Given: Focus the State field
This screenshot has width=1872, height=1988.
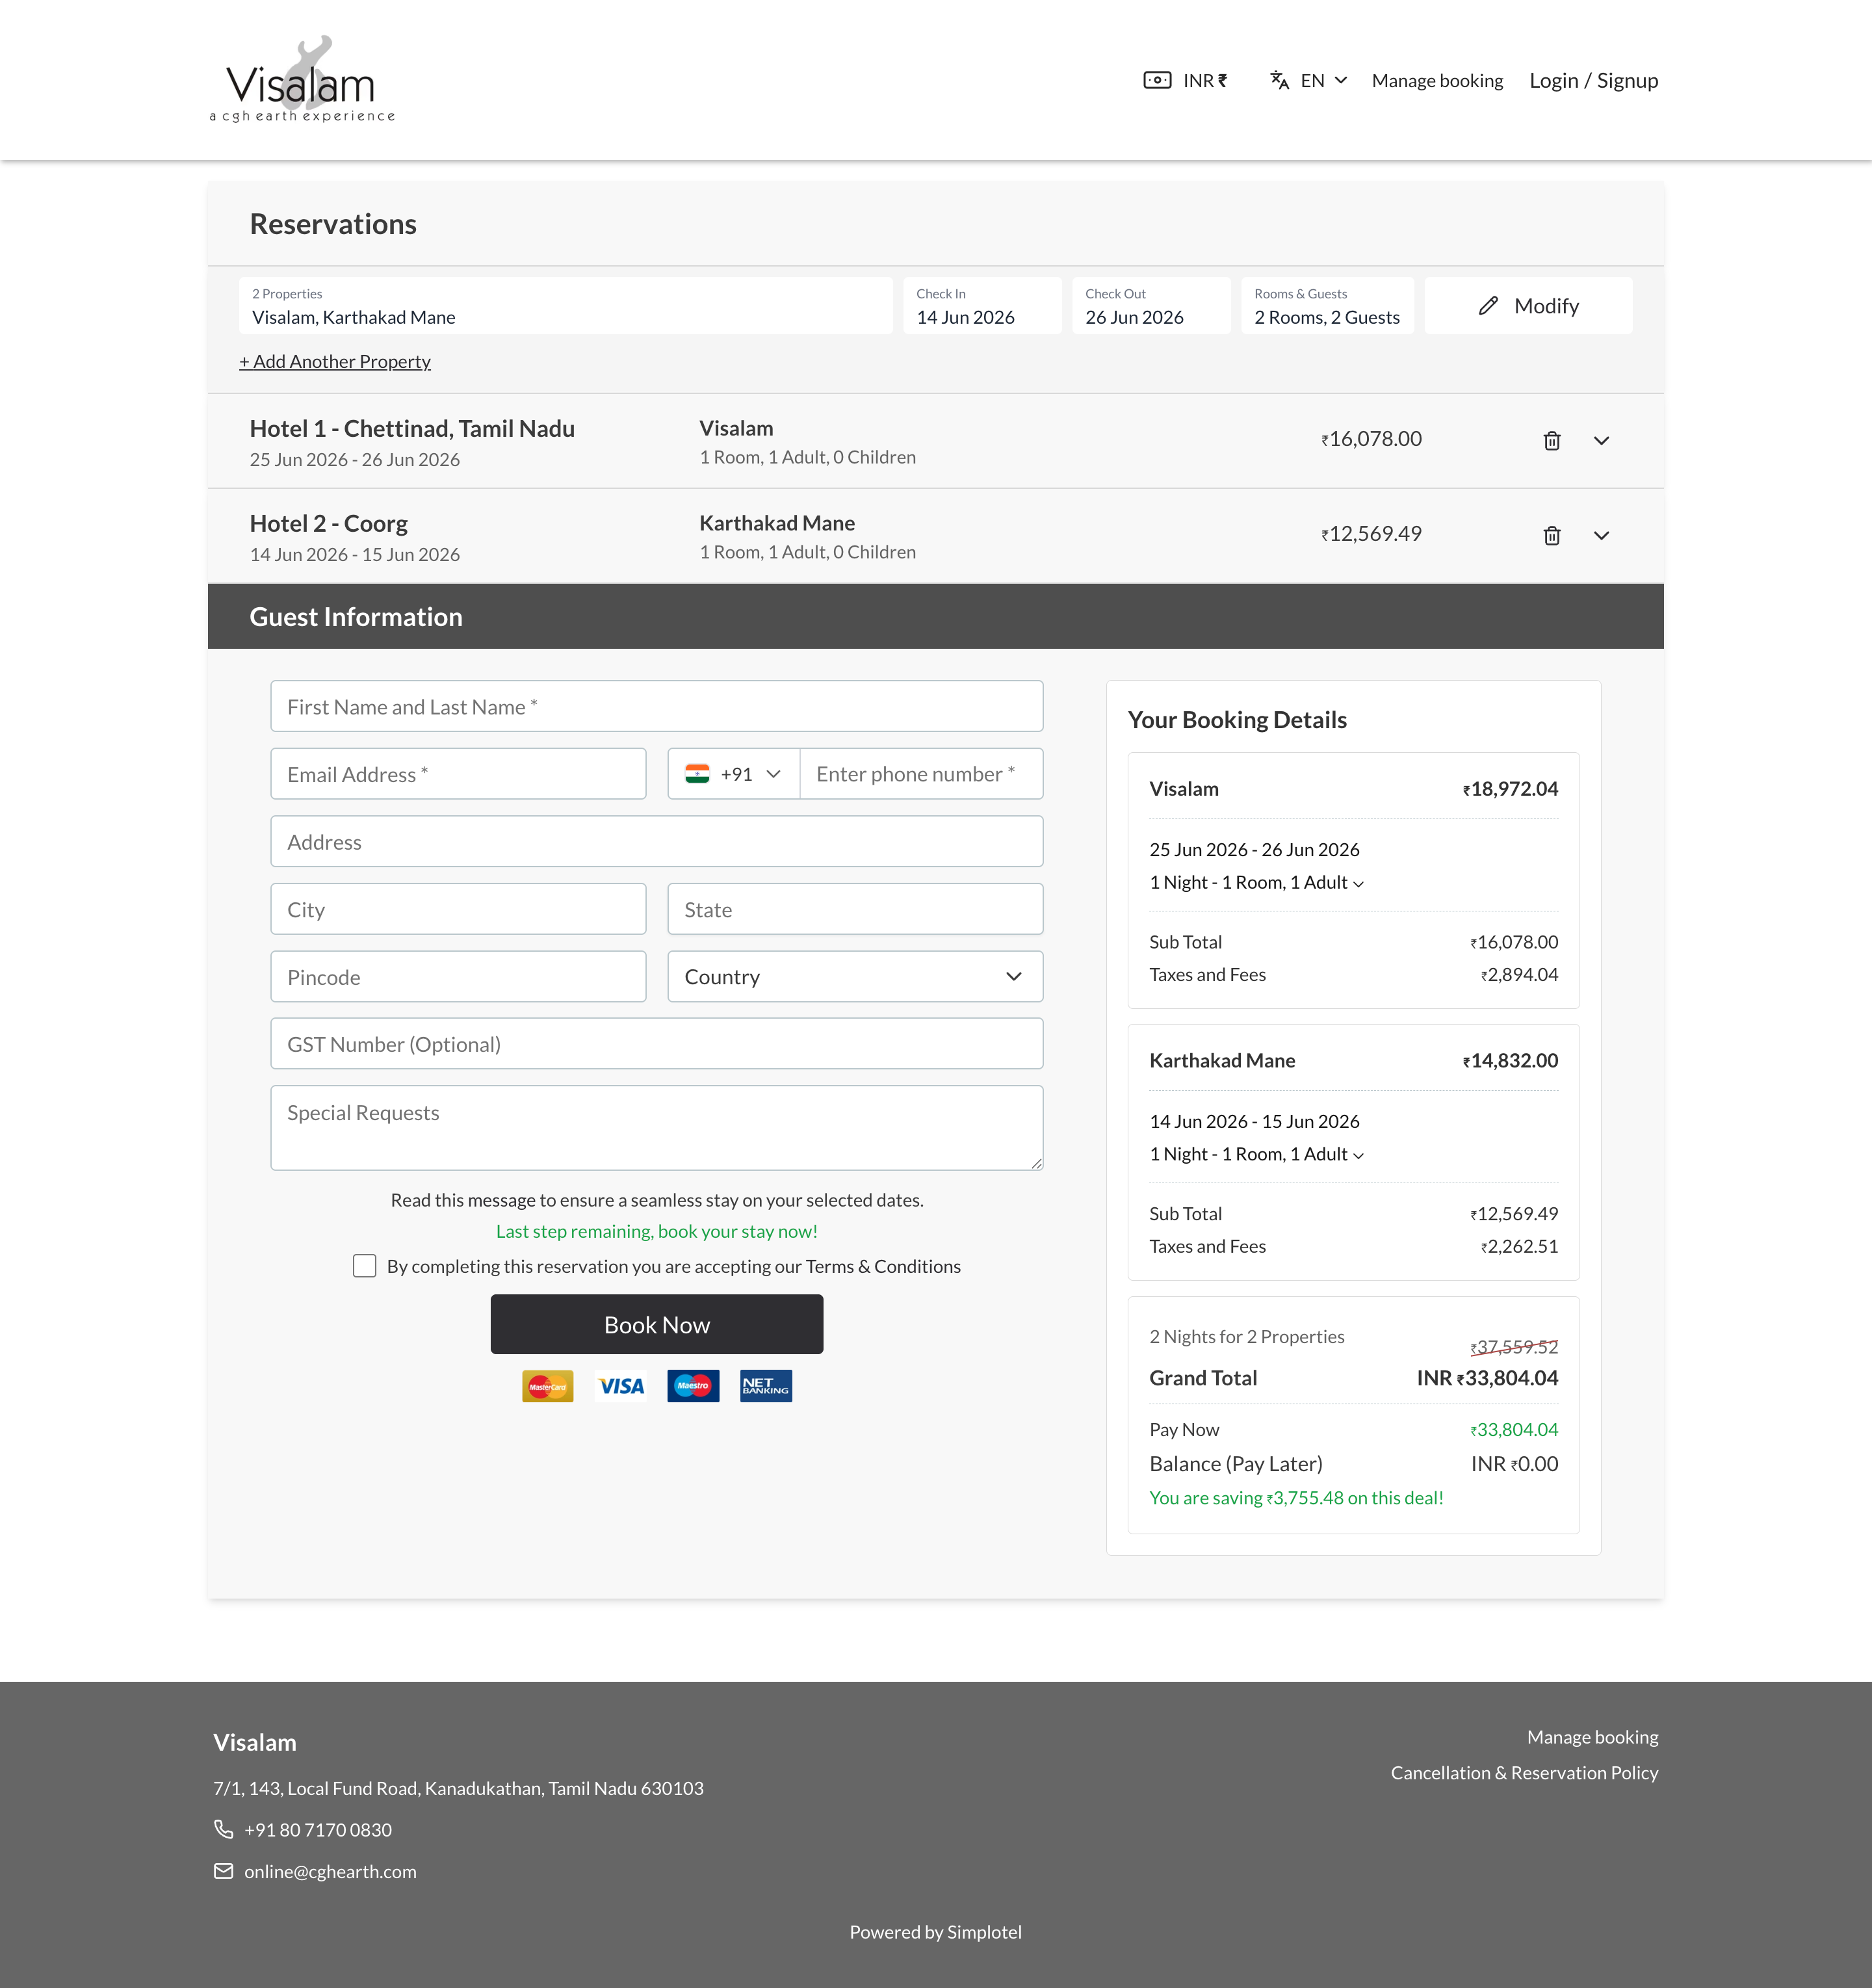Looking at the screenshot, I should [x=855, y=909].
